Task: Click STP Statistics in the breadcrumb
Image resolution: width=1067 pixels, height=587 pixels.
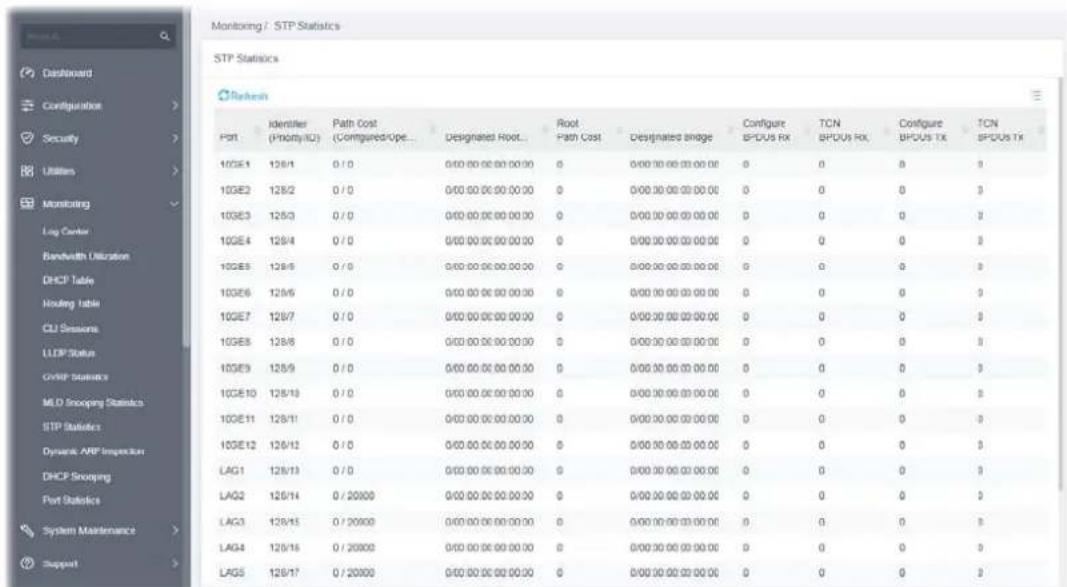Action: click(x=307, y=26)
